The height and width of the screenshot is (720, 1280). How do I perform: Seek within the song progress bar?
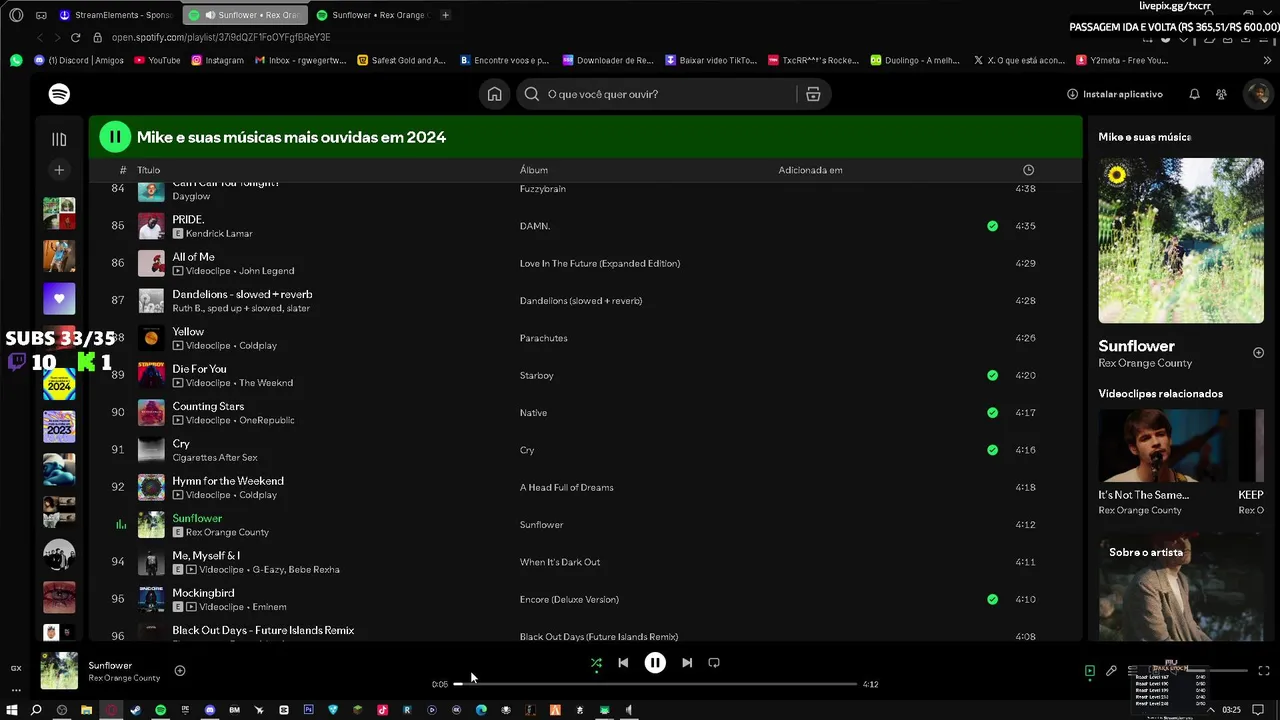point(655,684)
